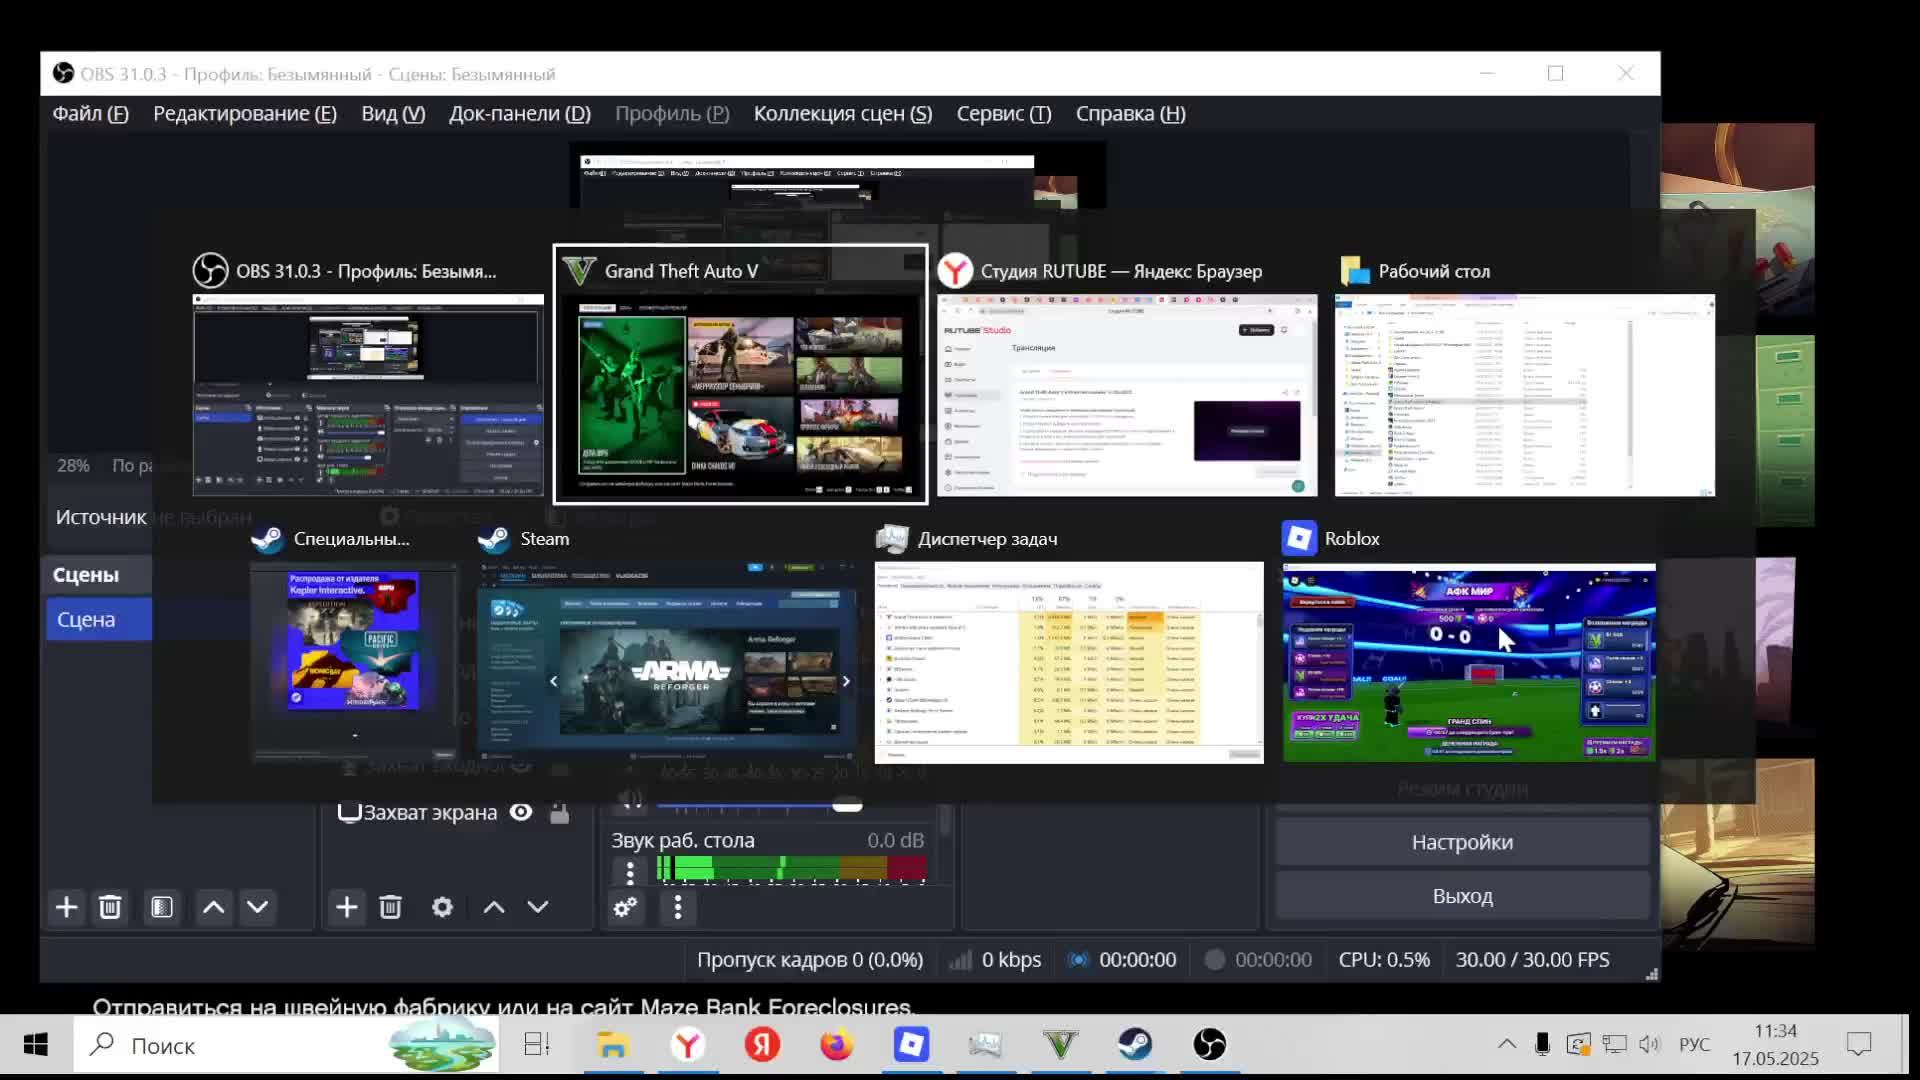Viewport: 1920px width, 1080px height.
Task: Open the notification center icon
Action: (x=1859, y=1045)
